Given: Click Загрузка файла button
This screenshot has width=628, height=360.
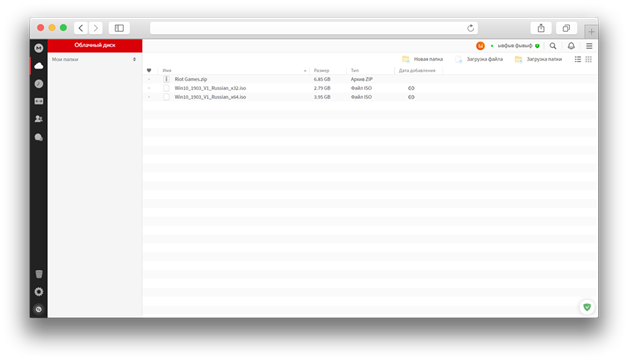Looking at the screenshot, I should (x=479, y=59).
